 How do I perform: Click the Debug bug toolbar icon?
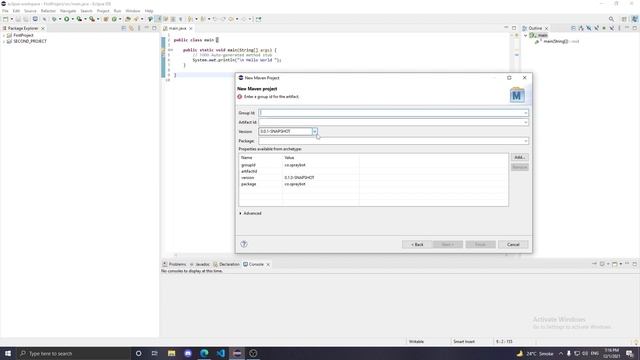54,19
